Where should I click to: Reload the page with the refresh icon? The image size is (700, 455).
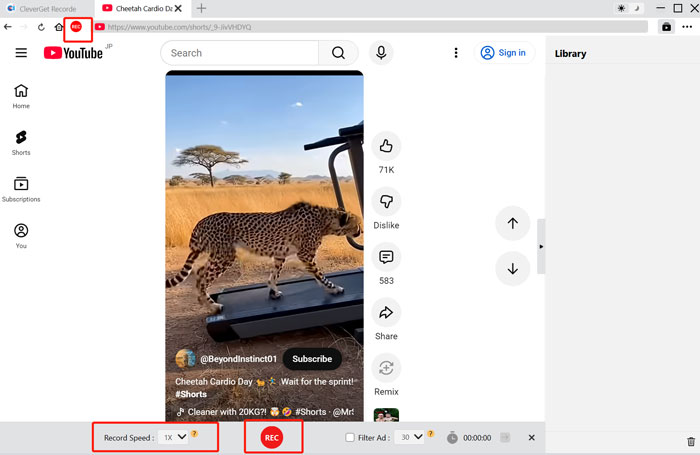click(x=41, y=27)
